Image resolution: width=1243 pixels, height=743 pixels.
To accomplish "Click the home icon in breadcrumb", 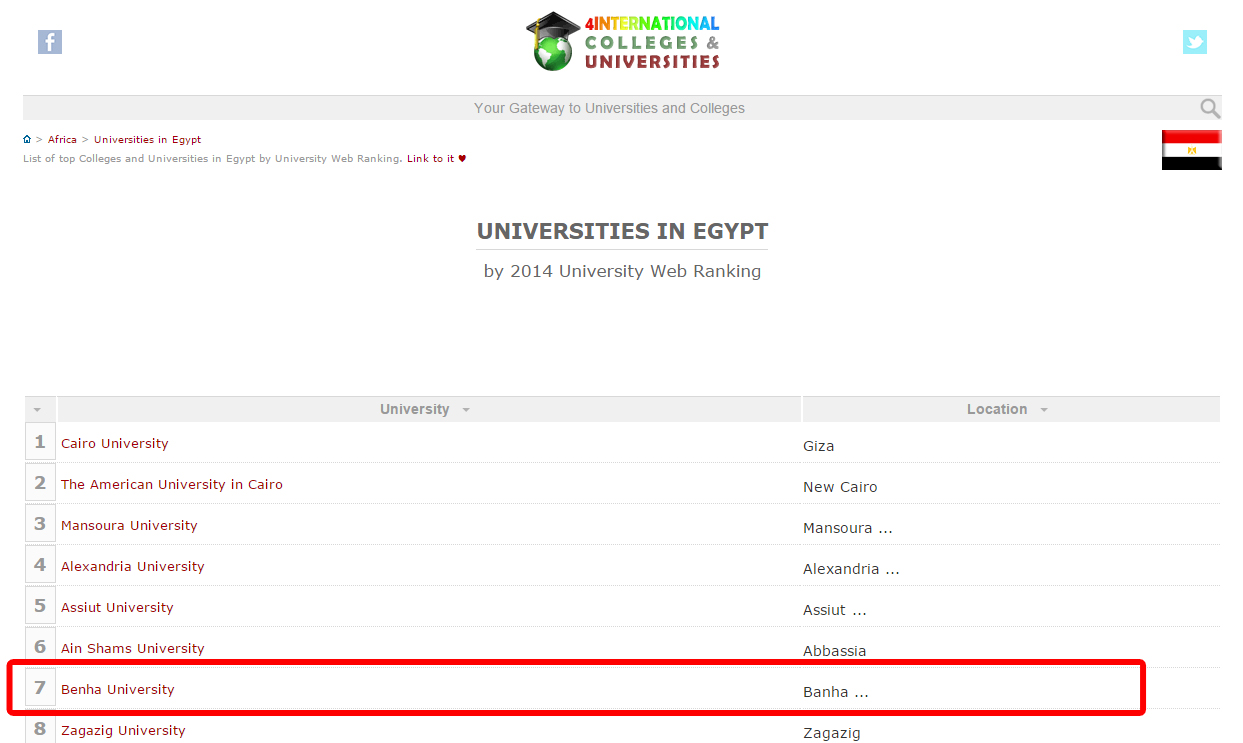I will (x=27, y=140).
